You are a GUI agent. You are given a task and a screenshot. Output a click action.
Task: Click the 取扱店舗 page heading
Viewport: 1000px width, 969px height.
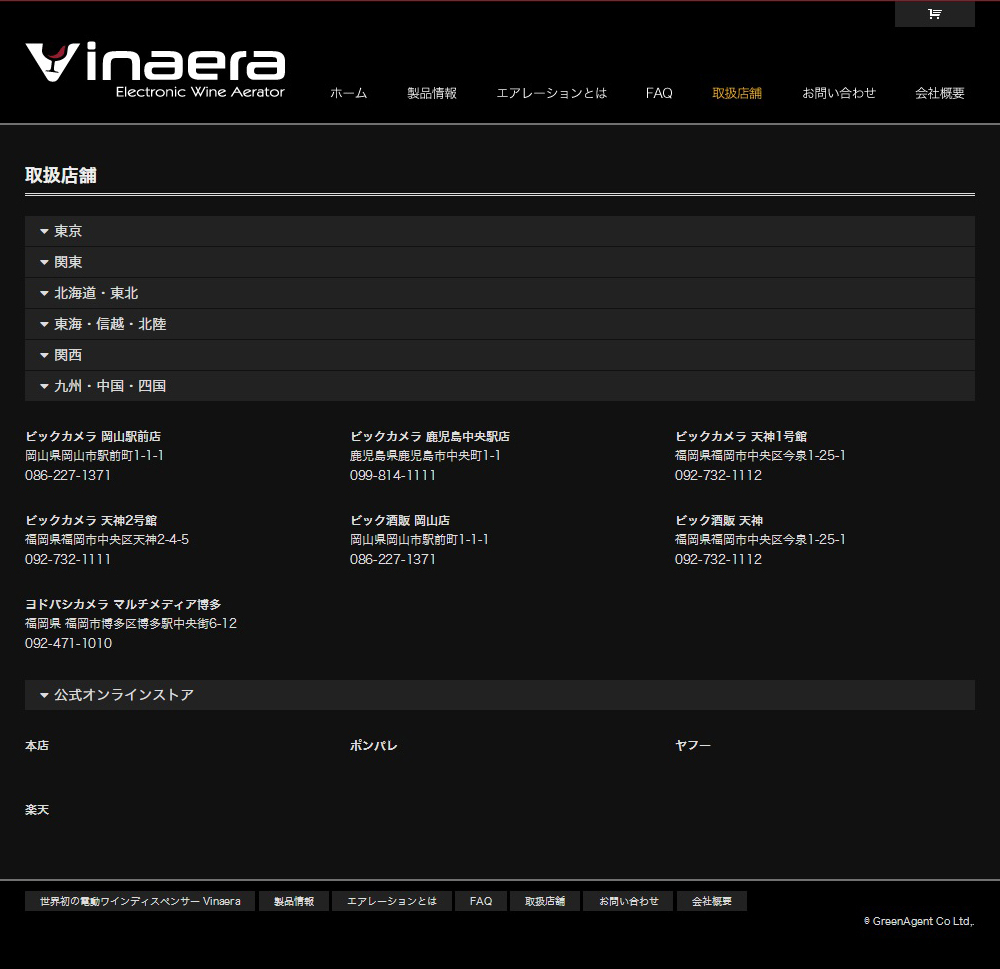61,175
